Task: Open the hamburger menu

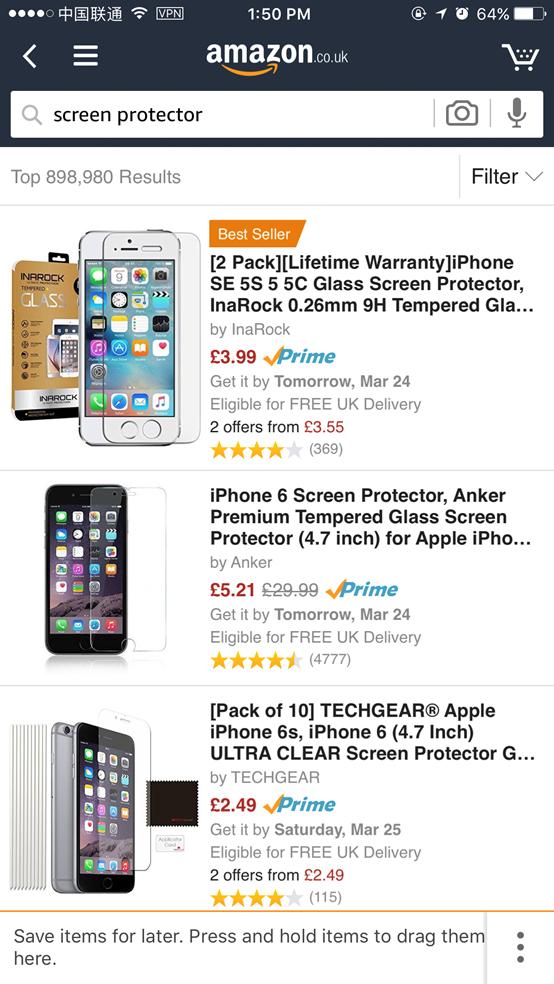Action: point(86,56)
